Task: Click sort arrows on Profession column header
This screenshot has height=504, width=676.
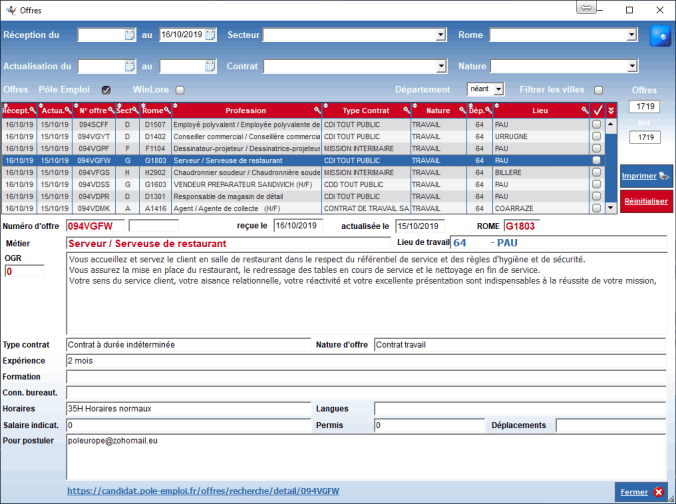Action: coord(175,105)
